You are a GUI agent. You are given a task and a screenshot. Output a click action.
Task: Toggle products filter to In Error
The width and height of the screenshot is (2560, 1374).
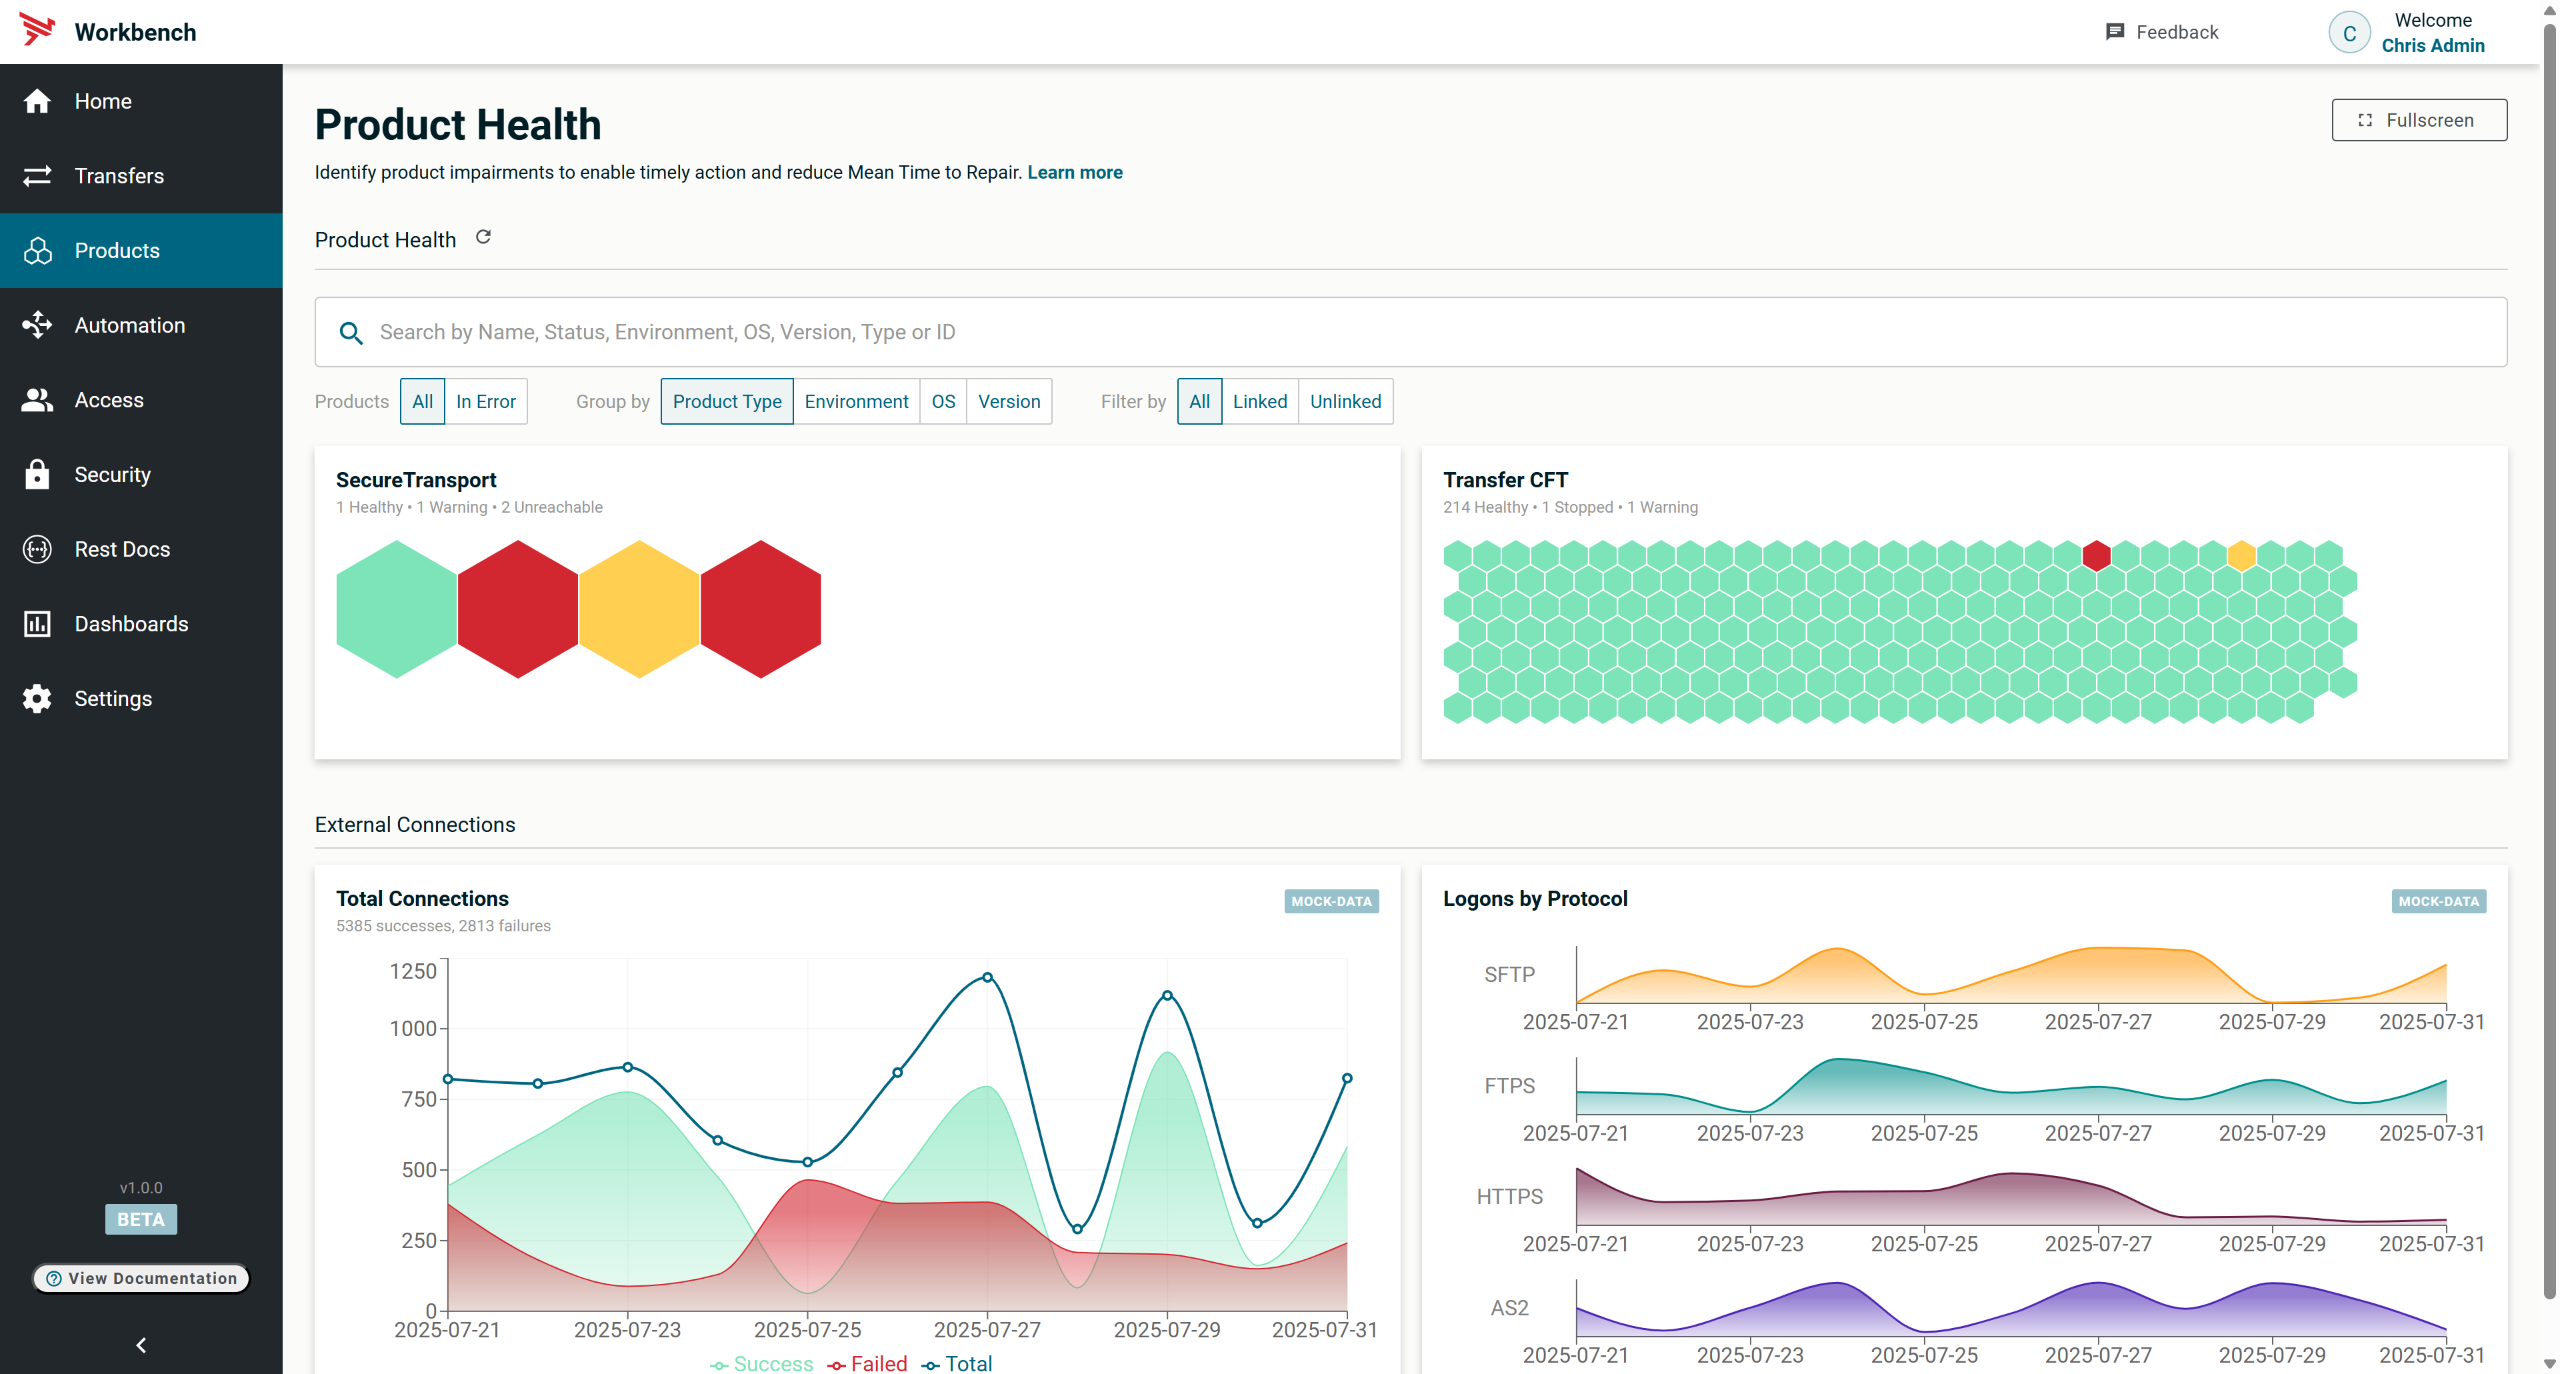486,401
